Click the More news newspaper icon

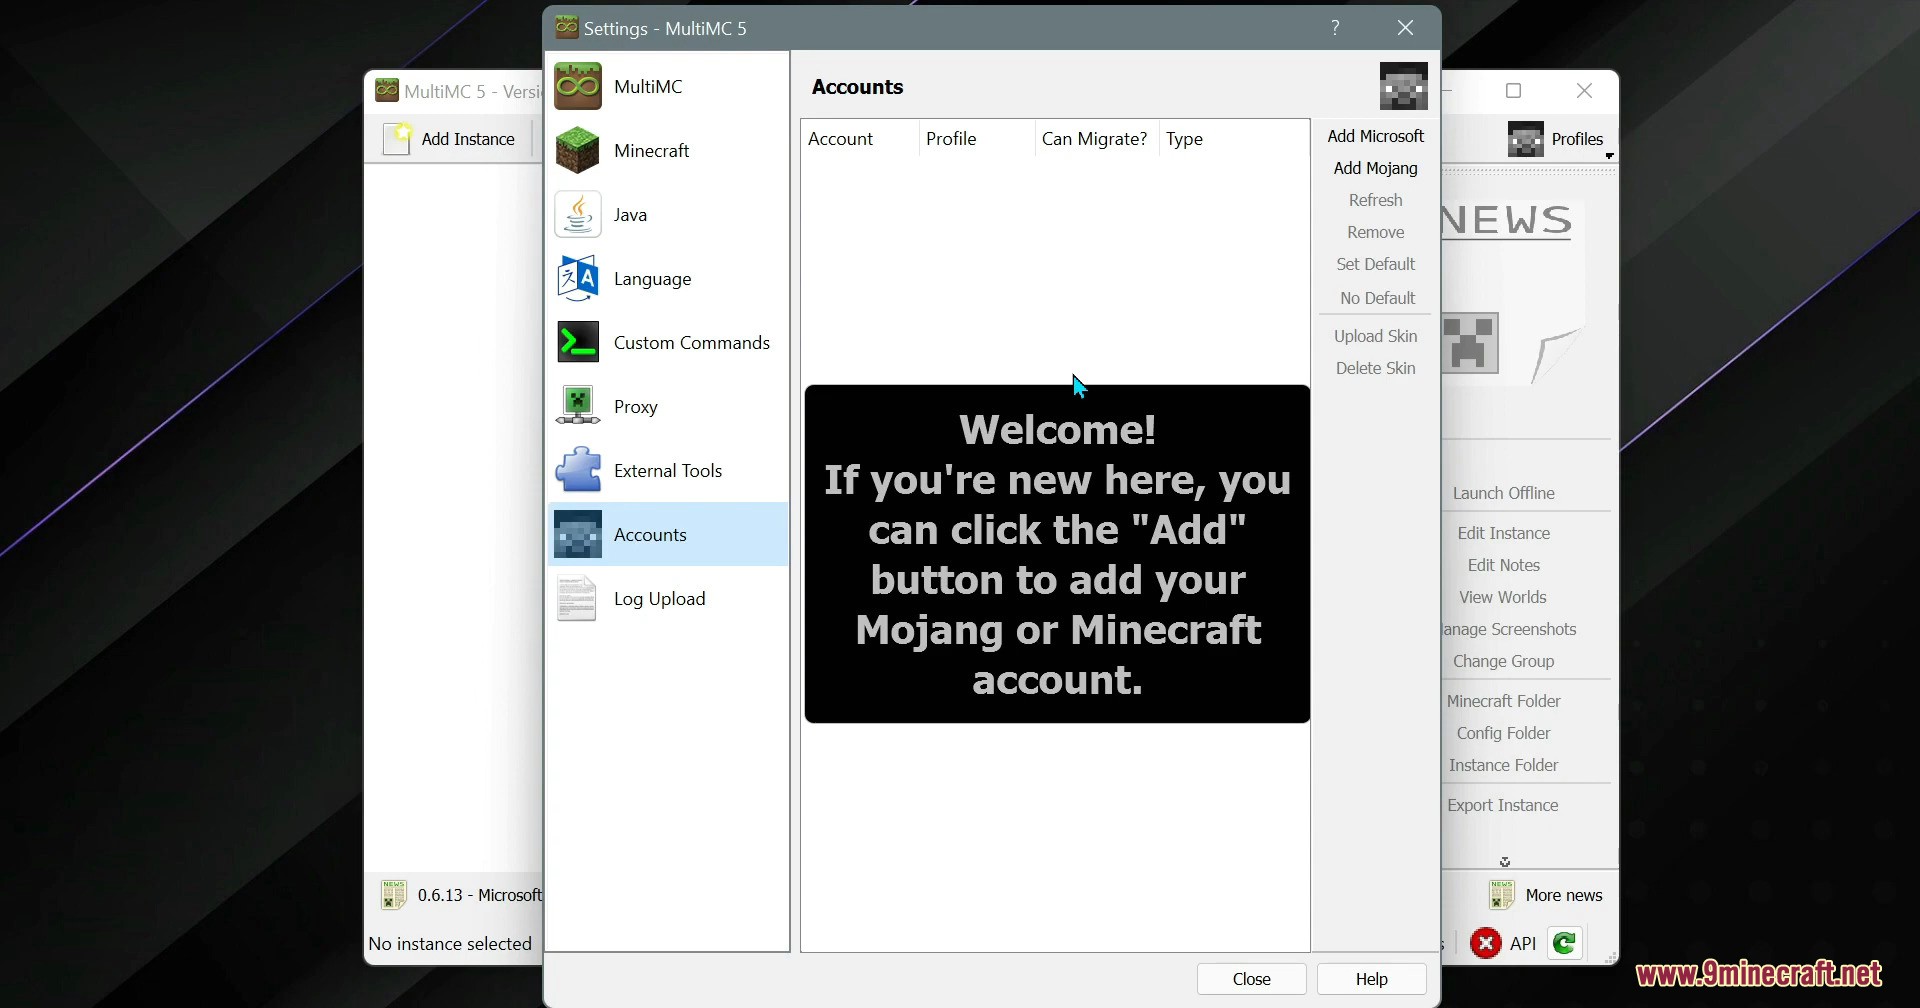[x=1502, y=894]
